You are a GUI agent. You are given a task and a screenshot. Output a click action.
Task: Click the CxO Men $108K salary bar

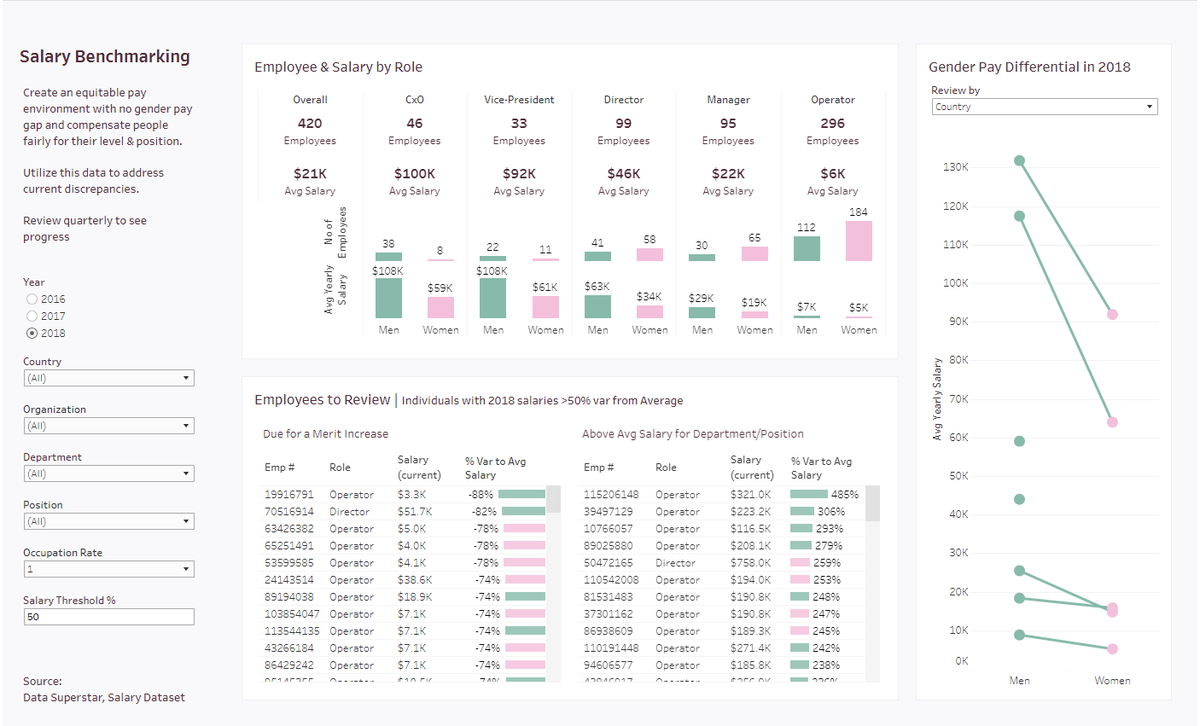pyautogui.click(x=388, y=298)
